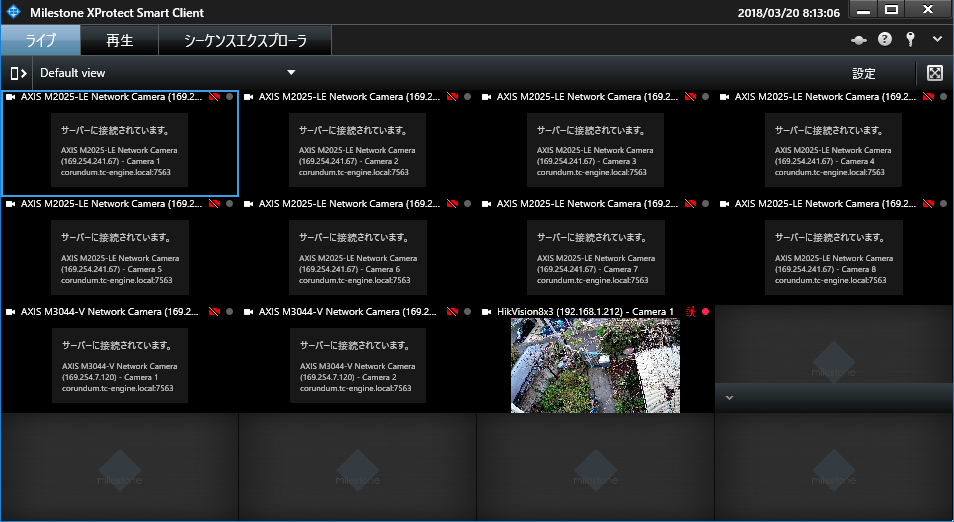
Task: Click camera icon on HikVision8x3 tile header
Action: point(486,311)
